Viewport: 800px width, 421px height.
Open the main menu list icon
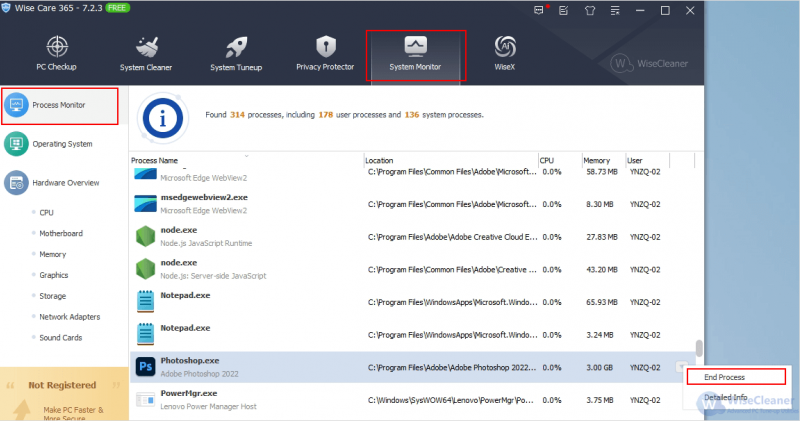pyautogui.click(x=615, y=10)
